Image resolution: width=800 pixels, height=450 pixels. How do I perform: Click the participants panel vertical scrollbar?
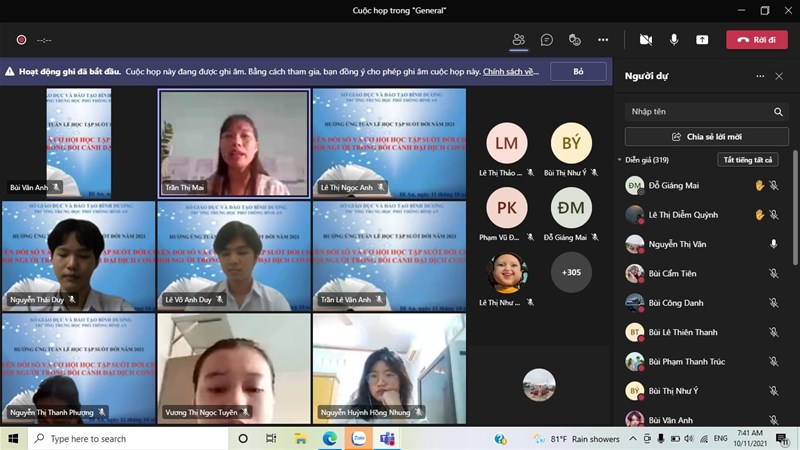[795, 208]
